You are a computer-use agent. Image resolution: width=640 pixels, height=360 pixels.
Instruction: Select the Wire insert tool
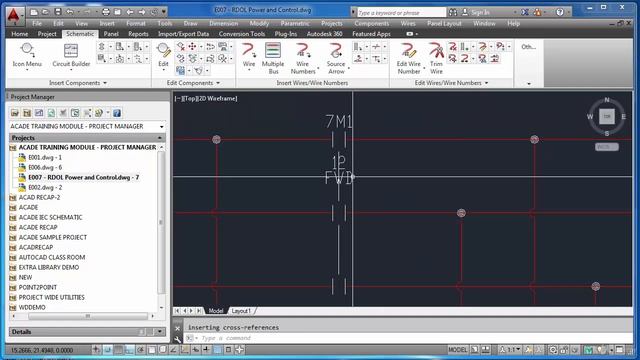click(x=249, y=55)
